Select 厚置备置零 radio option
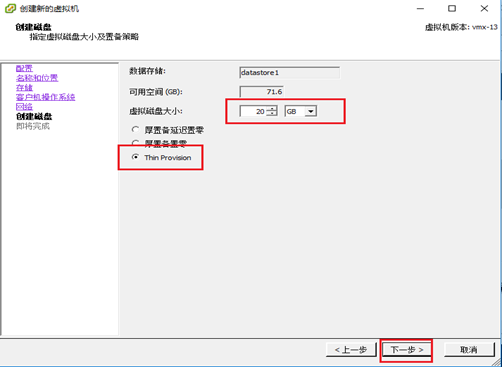502x367 pixels. 135,143
